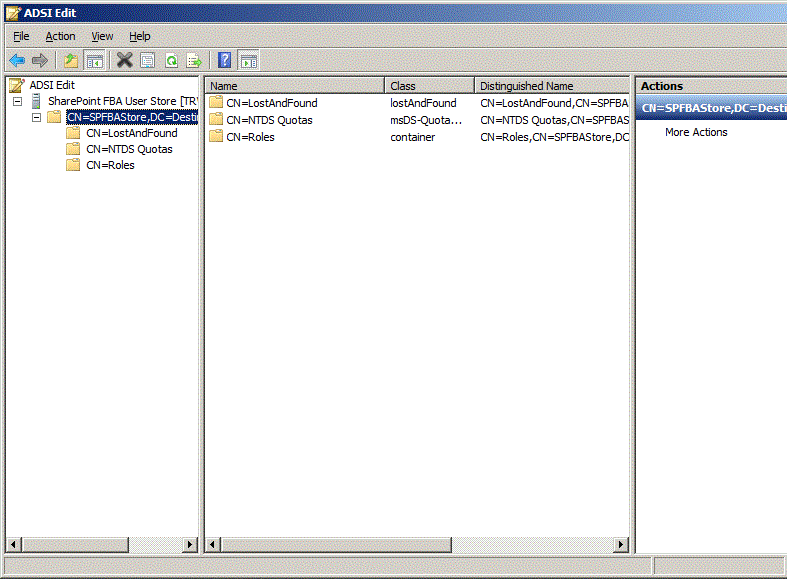Click folder icon of CN=SPFBAStore tree node
The width and height of the screenshot is (787, 579).
(54, 117)
